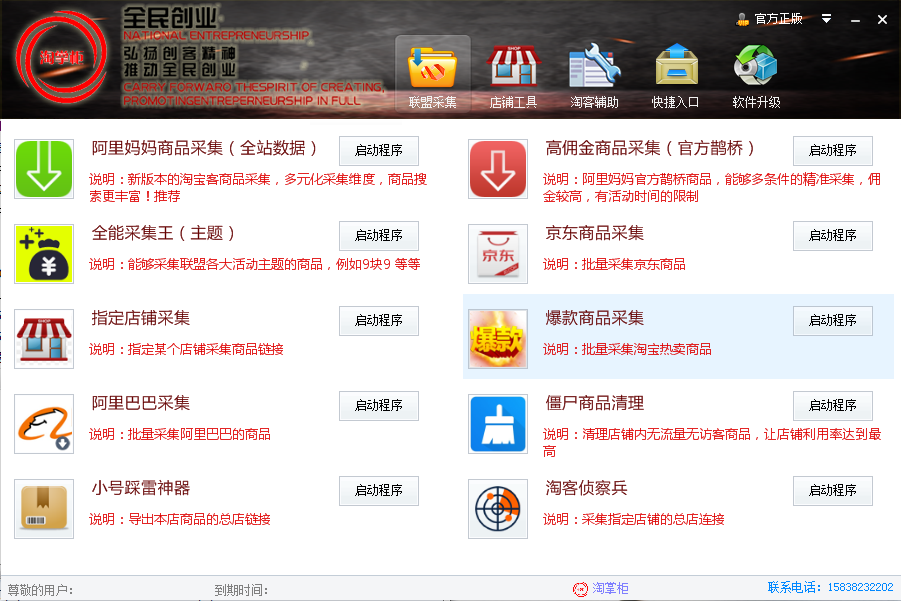The image size is (901, 601).
Task: Launch the 指定店铺采集 program
Action: click(379, 321)
